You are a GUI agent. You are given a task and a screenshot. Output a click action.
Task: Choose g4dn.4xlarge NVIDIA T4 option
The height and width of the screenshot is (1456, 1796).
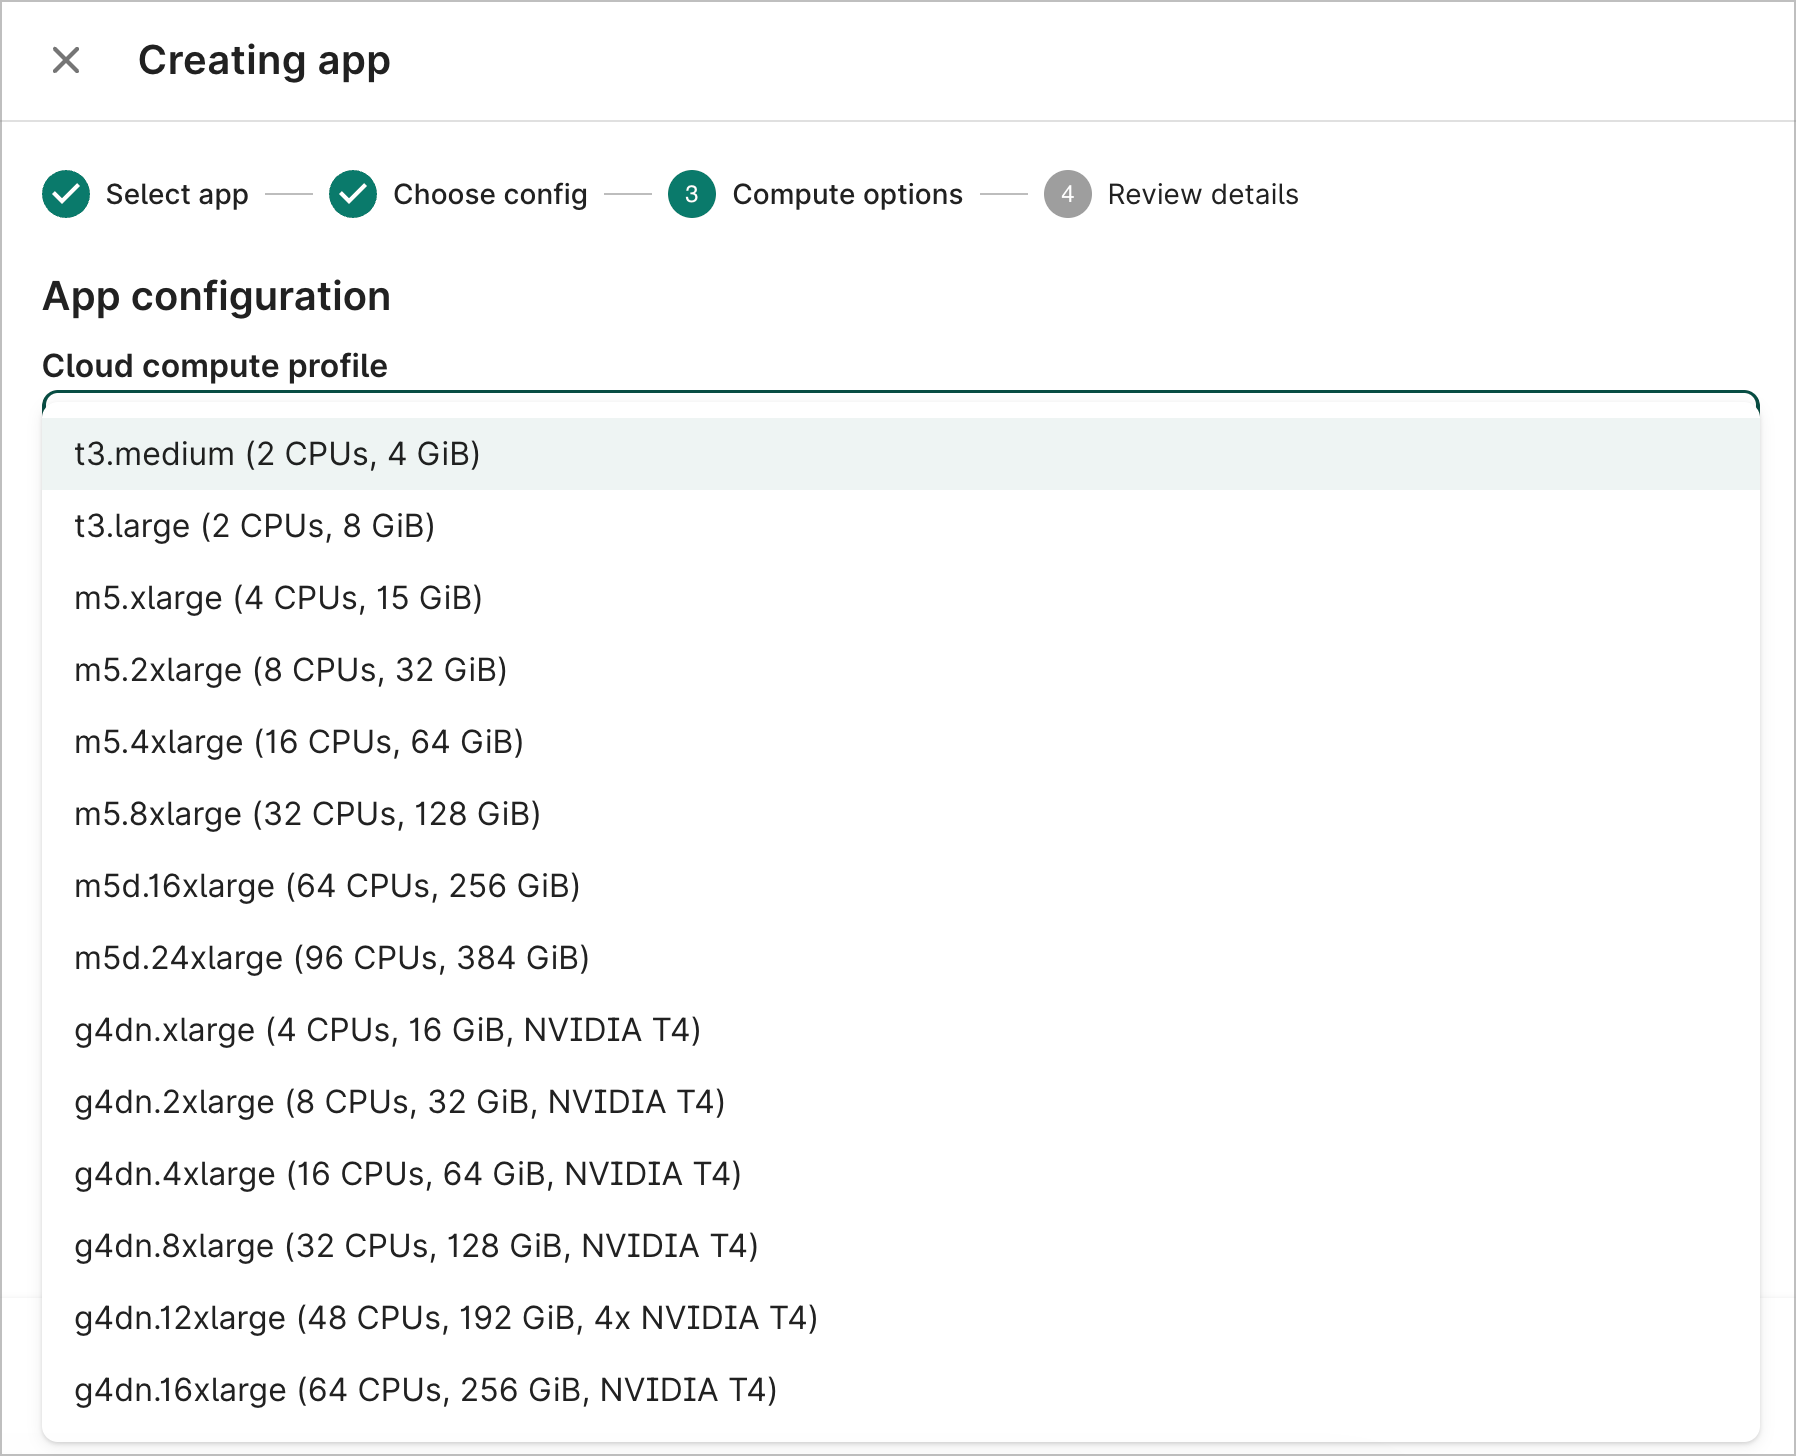point(407,1174)
